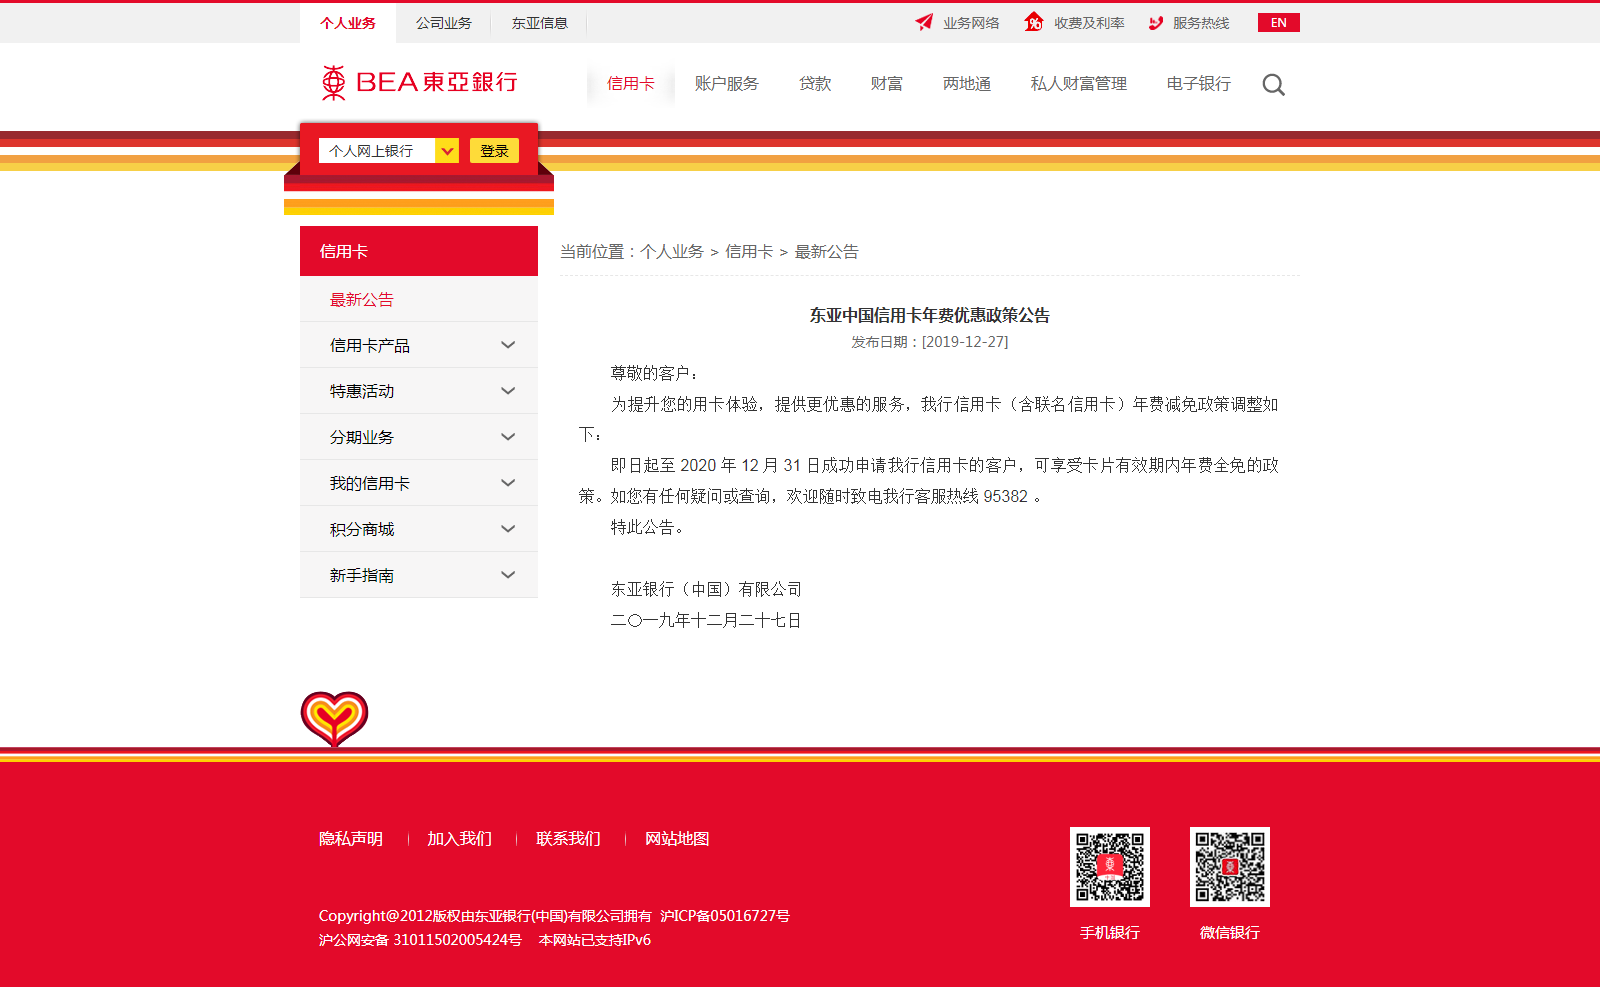Open the 财富 menu

[x=887, y=84]
